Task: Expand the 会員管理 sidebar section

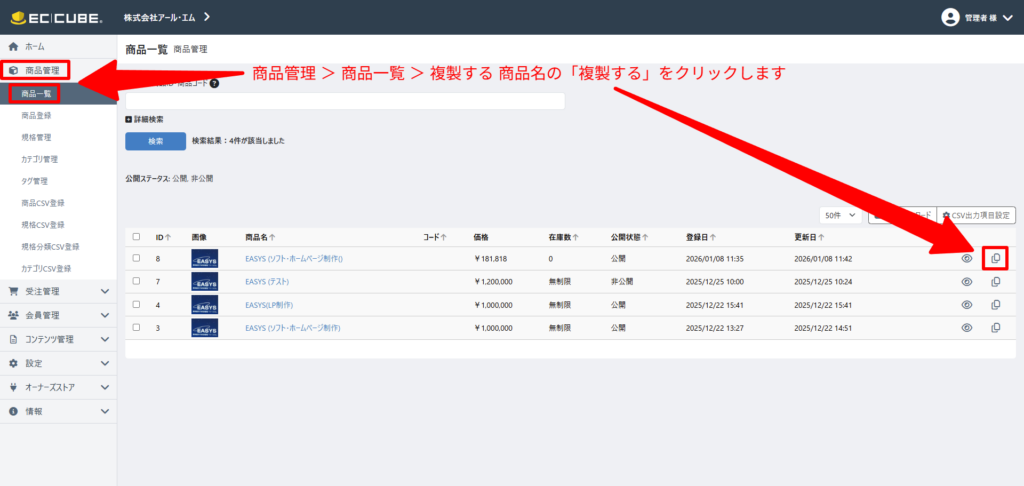Action: tap(58, 315)
